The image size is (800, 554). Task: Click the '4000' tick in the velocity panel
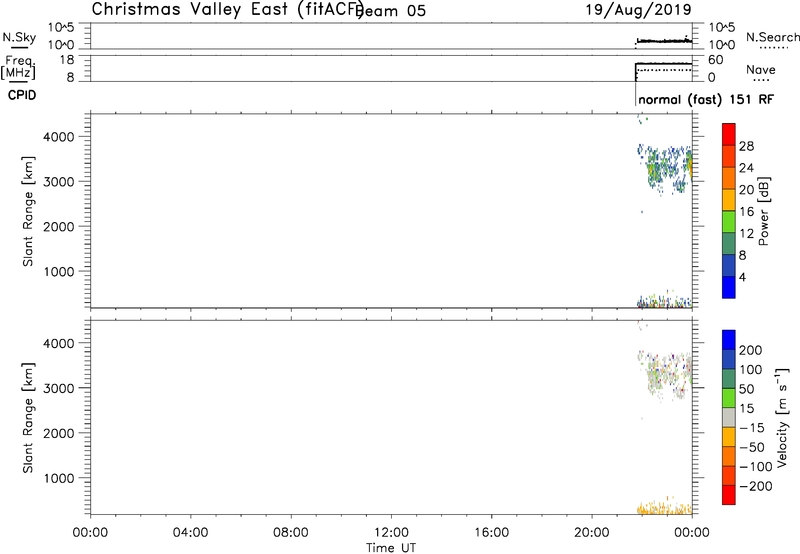tap(59, 343)
